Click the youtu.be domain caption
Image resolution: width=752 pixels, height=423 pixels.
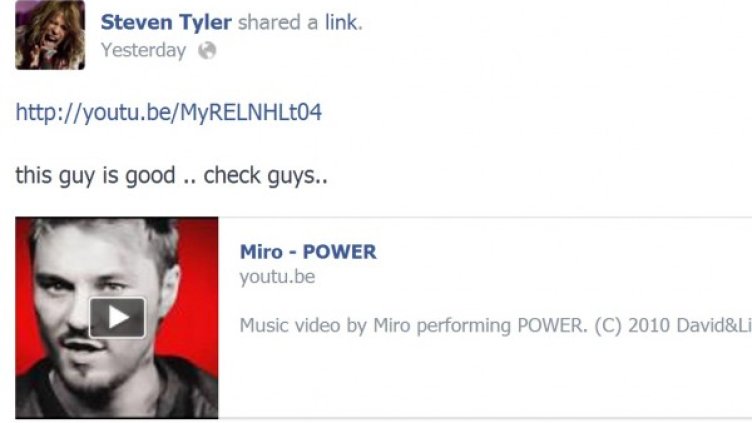click(x=277, y=277)
